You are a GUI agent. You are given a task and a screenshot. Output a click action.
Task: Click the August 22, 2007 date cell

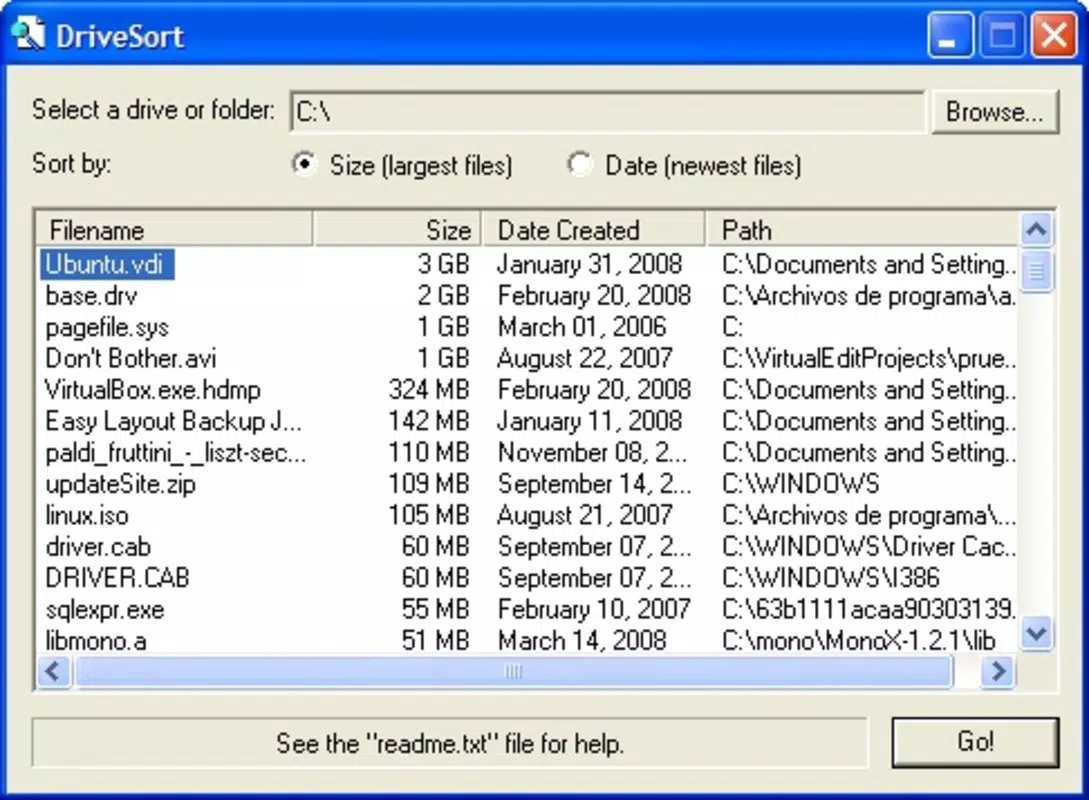click(x=585, y=358)
